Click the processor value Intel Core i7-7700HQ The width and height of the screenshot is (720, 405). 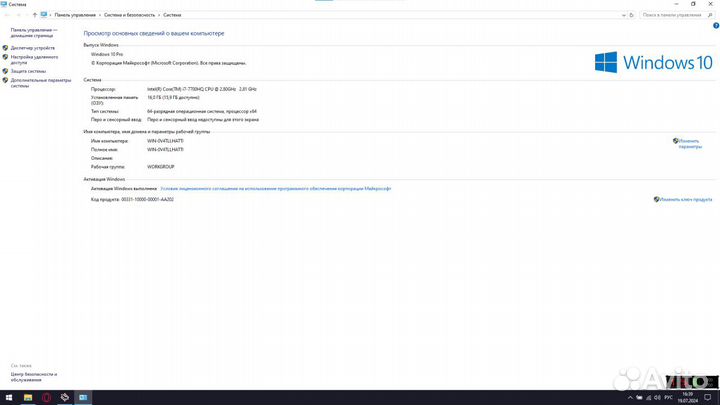pyautogui.click(x=202, y=89)
